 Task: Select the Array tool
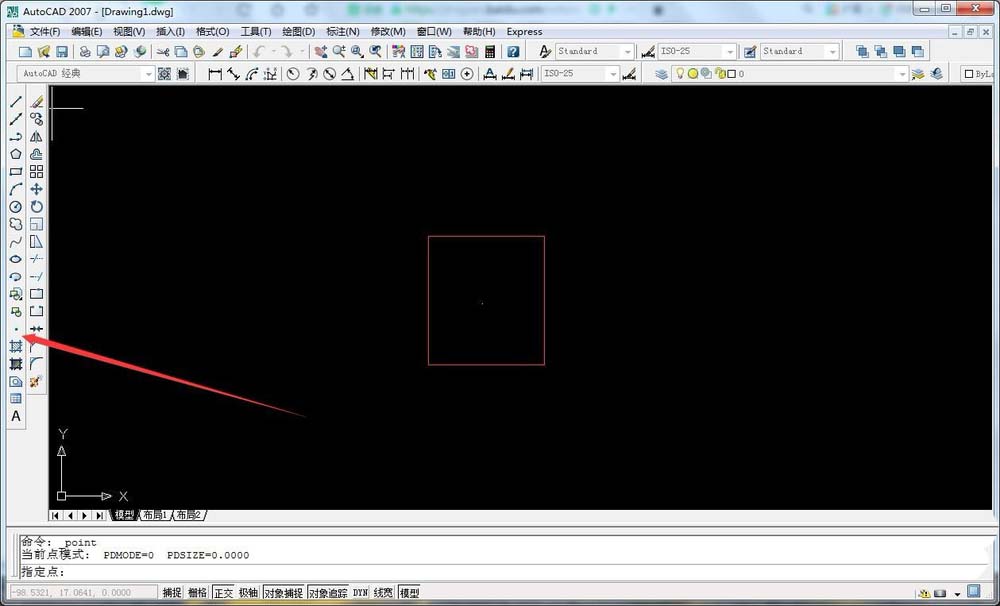point(36,171)
